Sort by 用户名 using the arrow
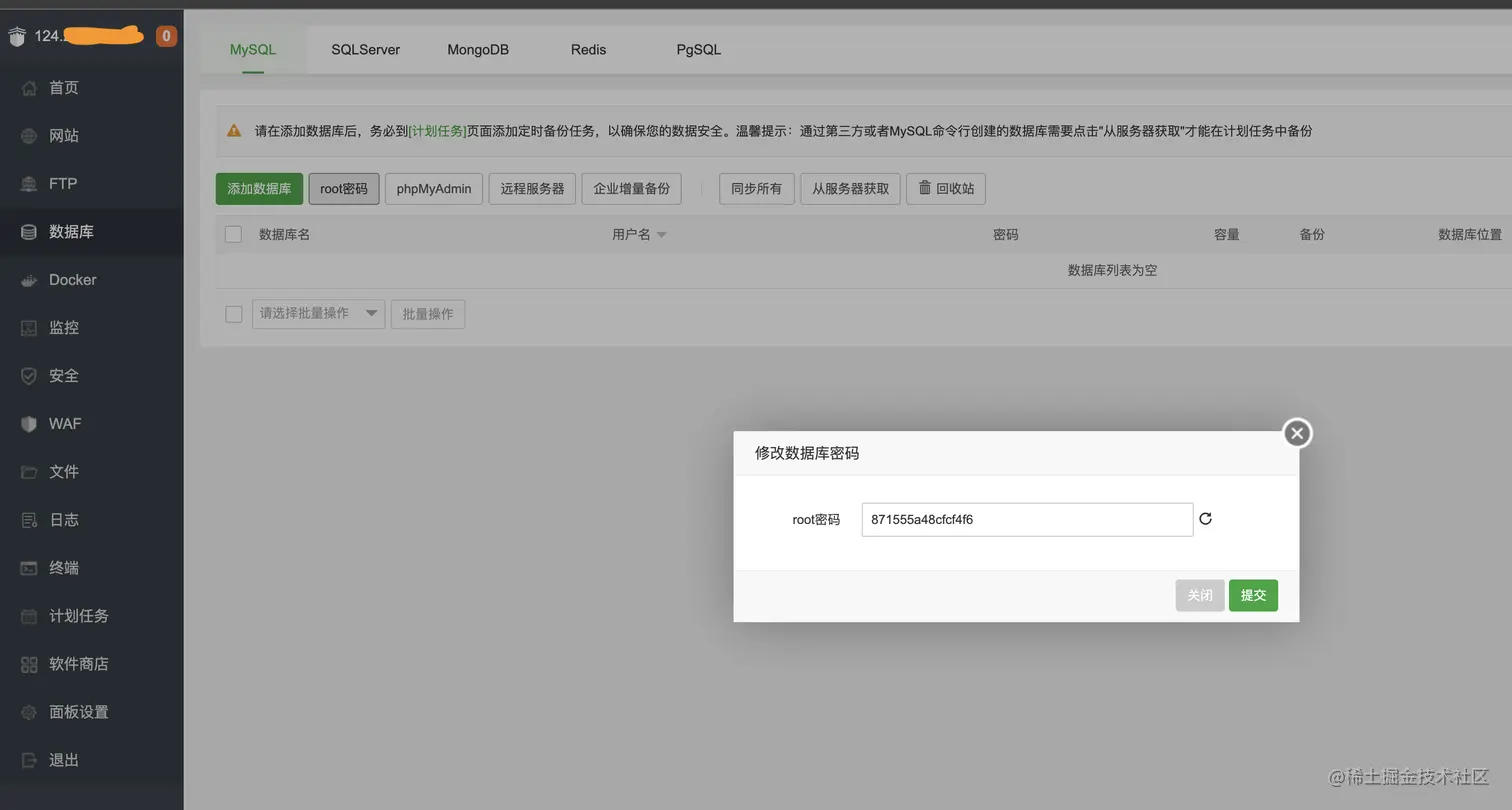Screen dimensions: 1512x810 [x=661, y=235]
